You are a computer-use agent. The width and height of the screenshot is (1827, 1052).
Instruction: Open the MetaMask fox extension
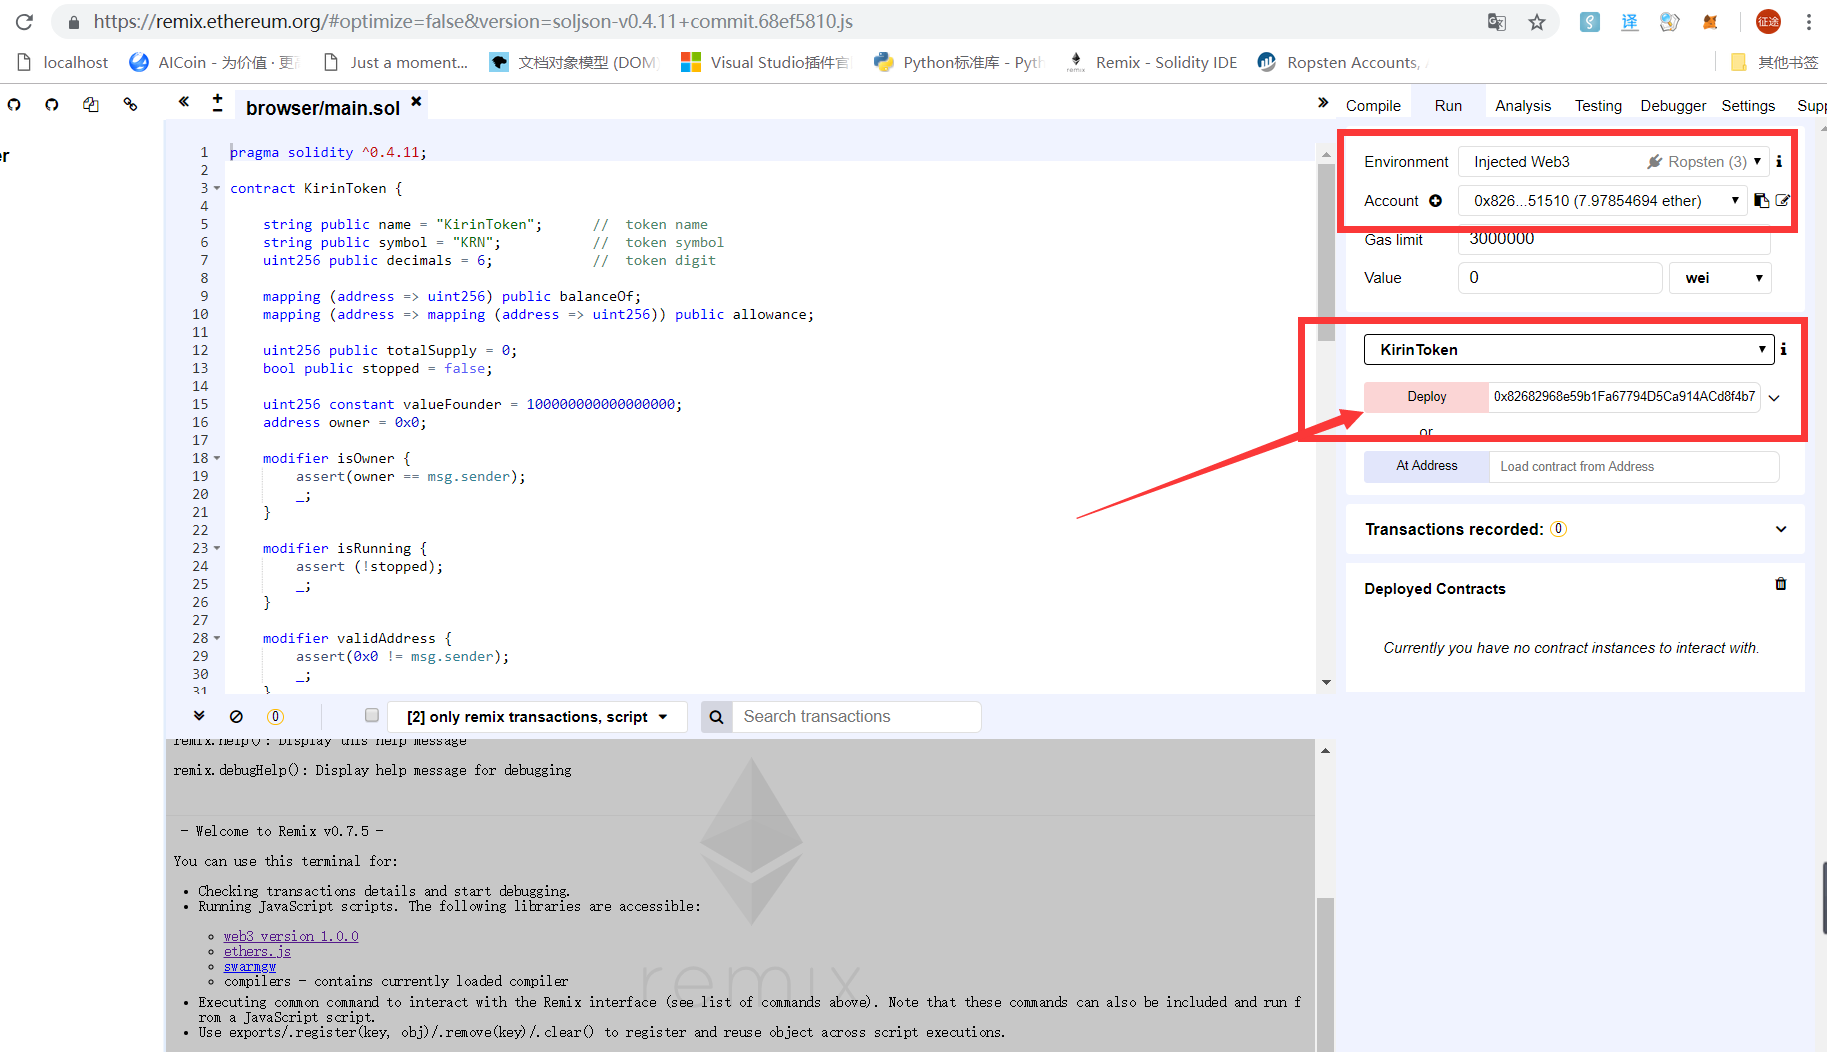pyautogui.click(x=1709, y=21)
